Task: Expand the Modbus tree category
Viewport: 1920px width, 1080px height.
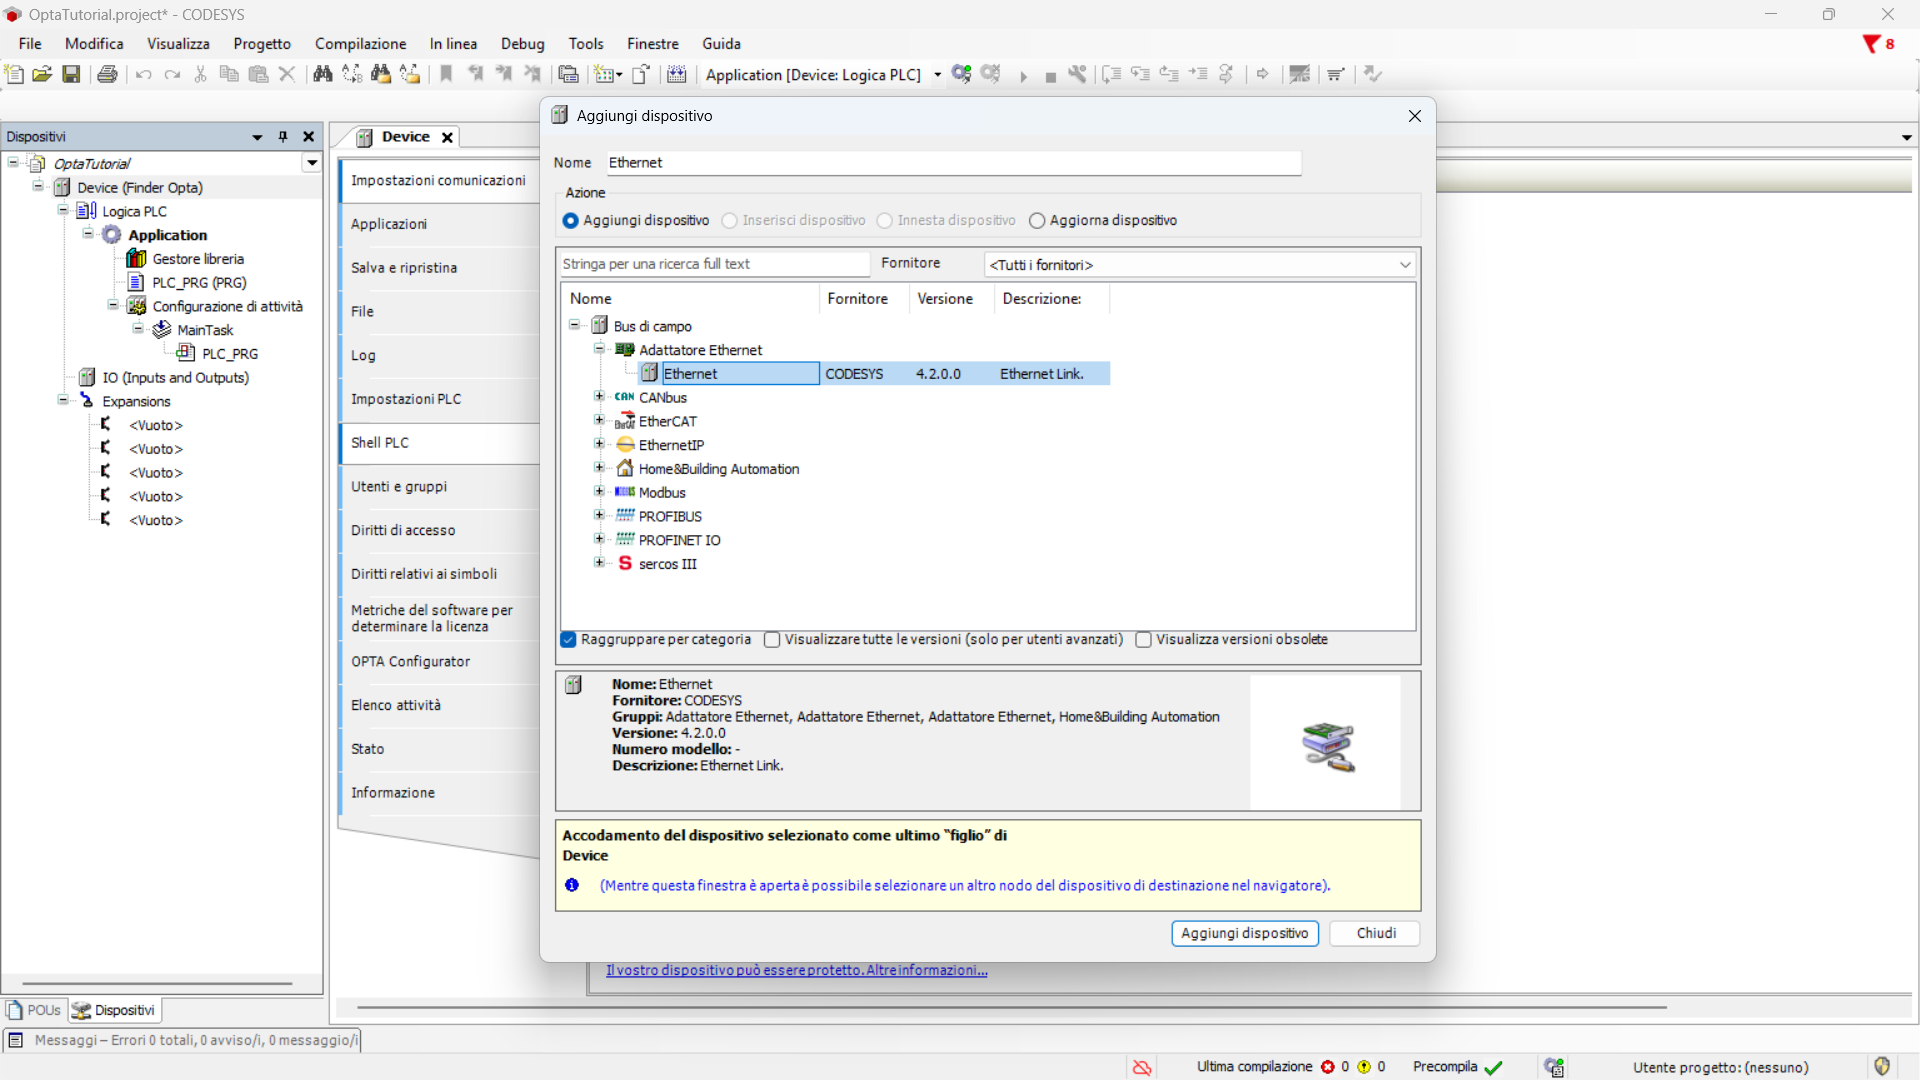Action: pos(599,492)
